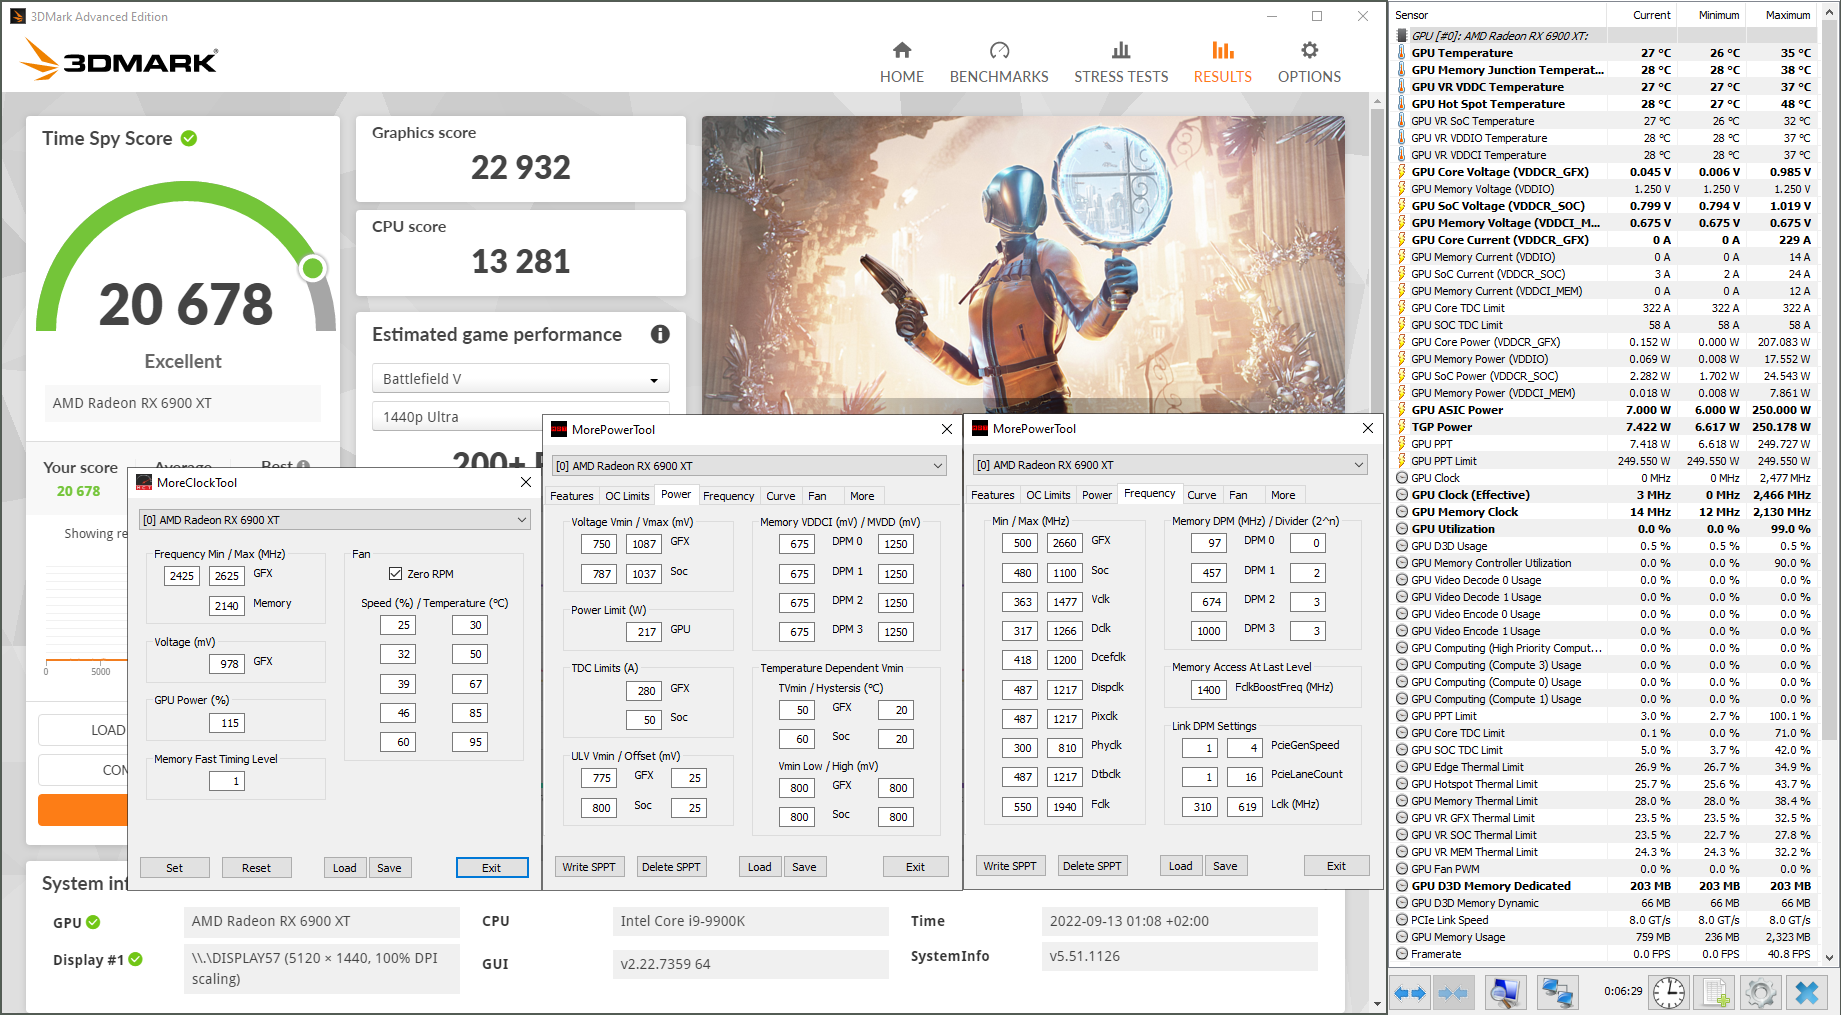Open the Battlefield V game dropdown
This screenshot has width=1841, height=1015.
point(520,379)
